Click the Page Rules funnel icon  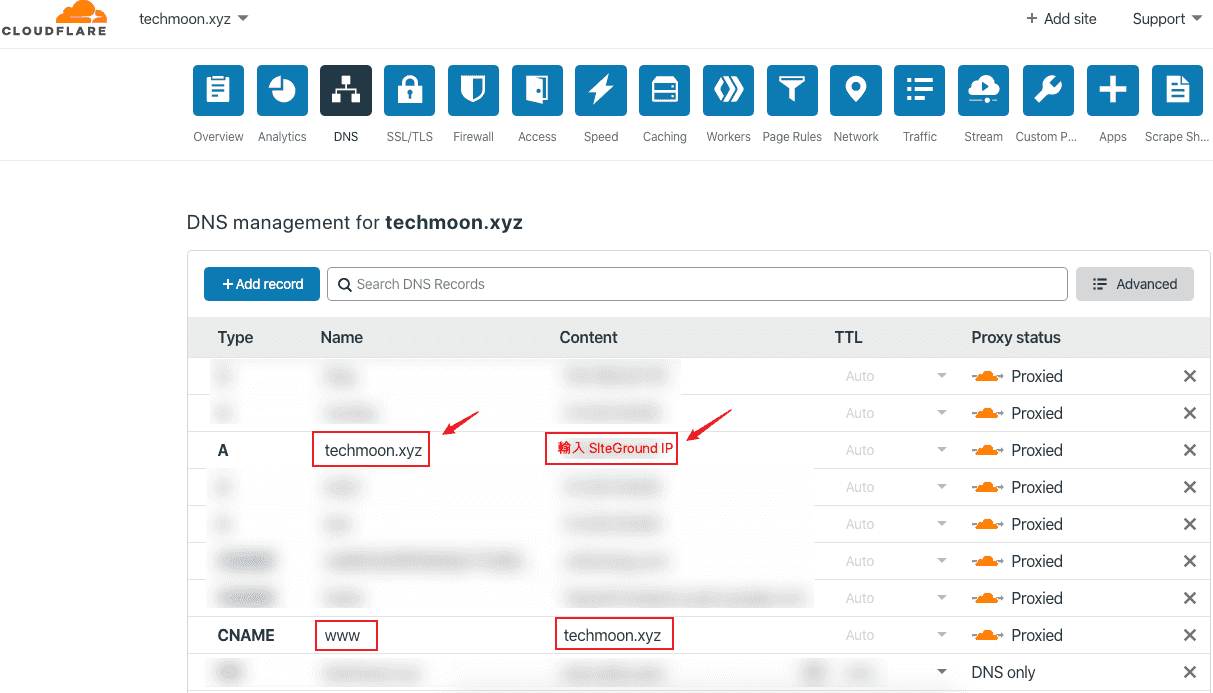pyautogui.click(x=792, y=91)
